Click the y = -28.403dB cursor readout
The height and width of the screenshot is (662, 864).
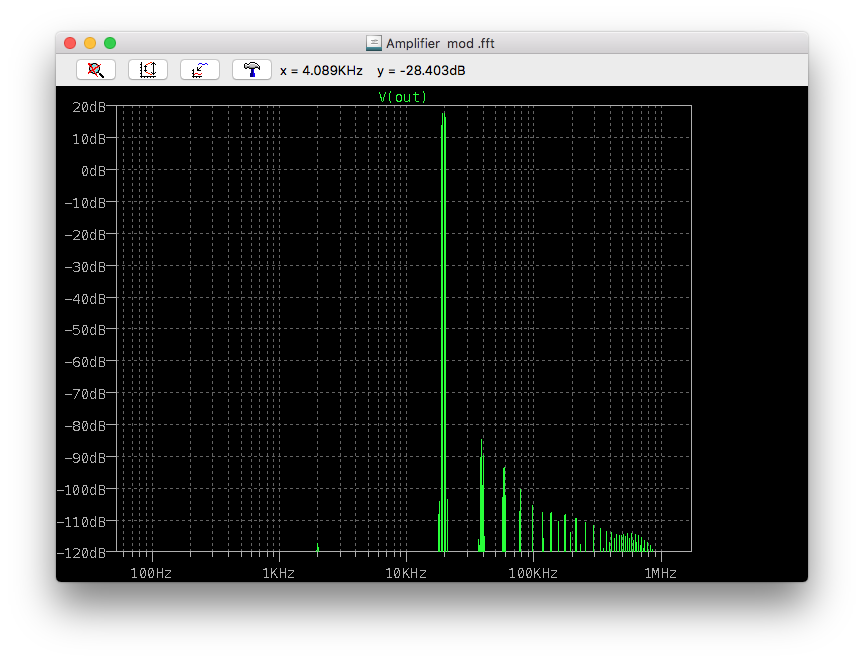[421, 71]
